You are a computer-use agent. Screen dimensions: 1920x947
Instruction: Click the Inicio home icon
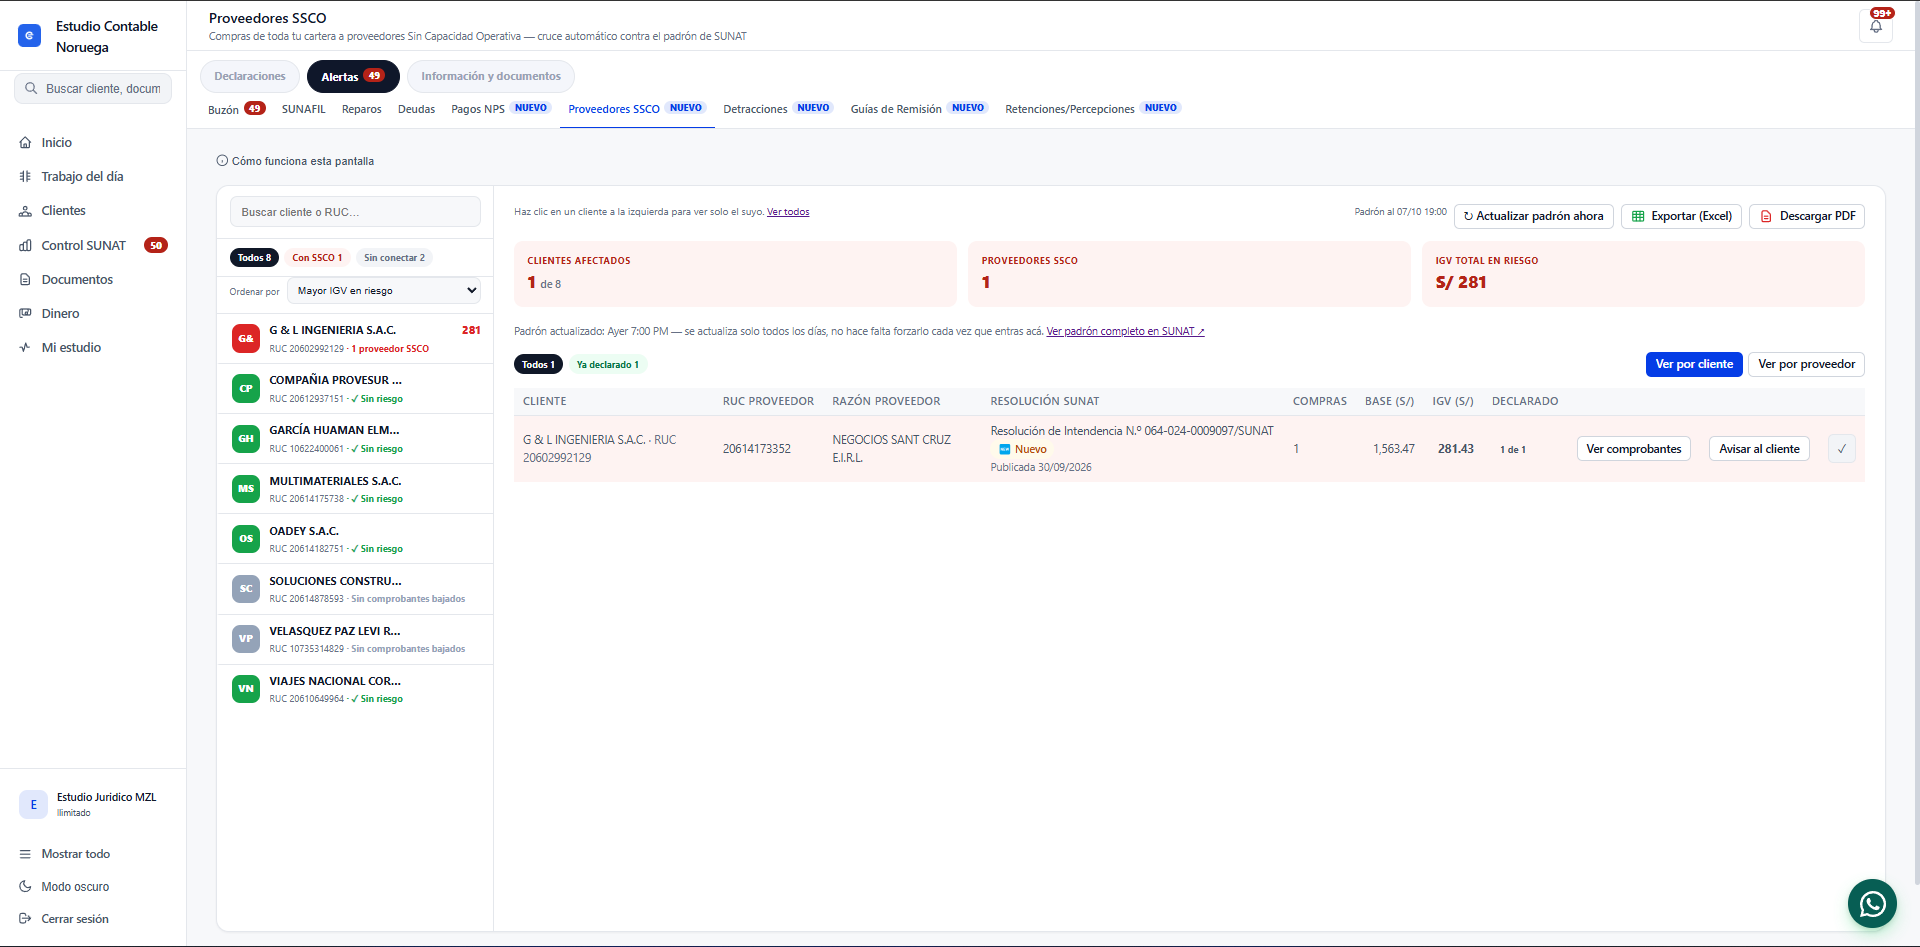click(25, 143)
